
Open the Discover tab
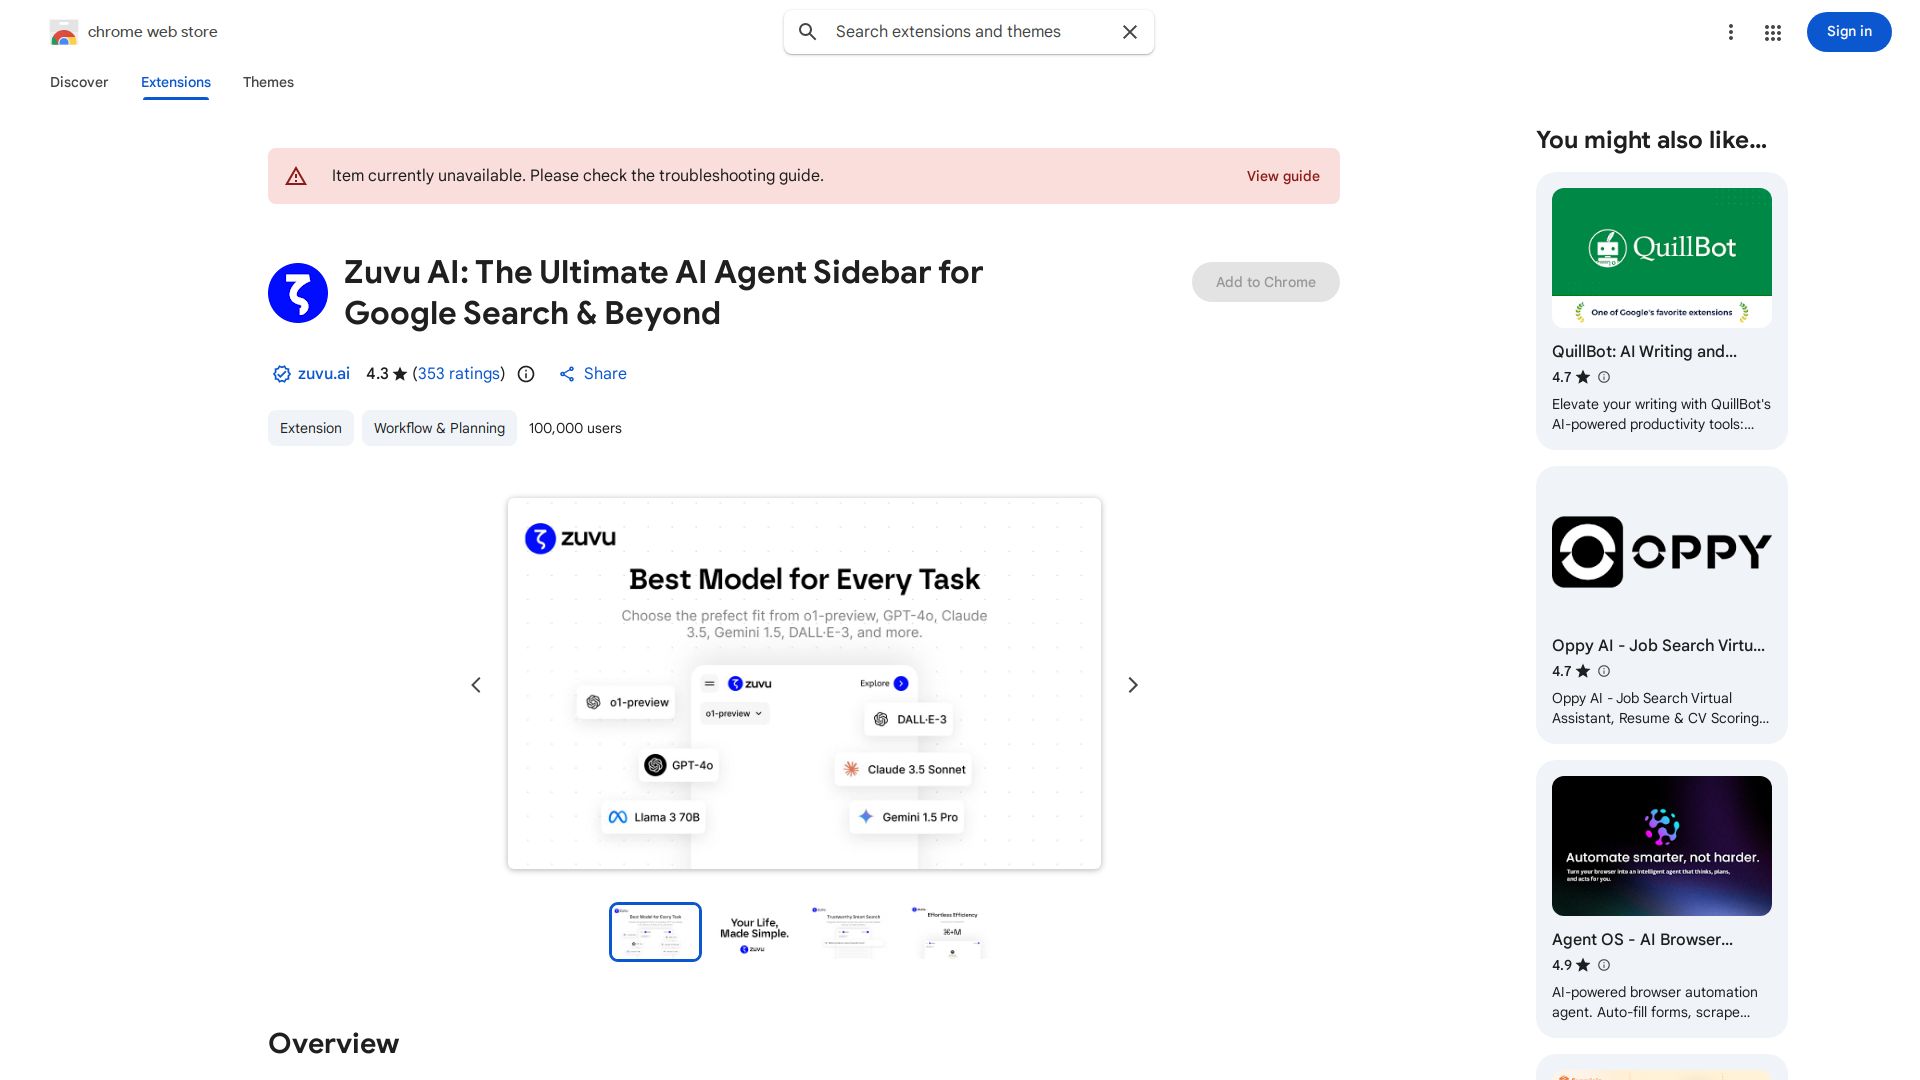[79, 82]
